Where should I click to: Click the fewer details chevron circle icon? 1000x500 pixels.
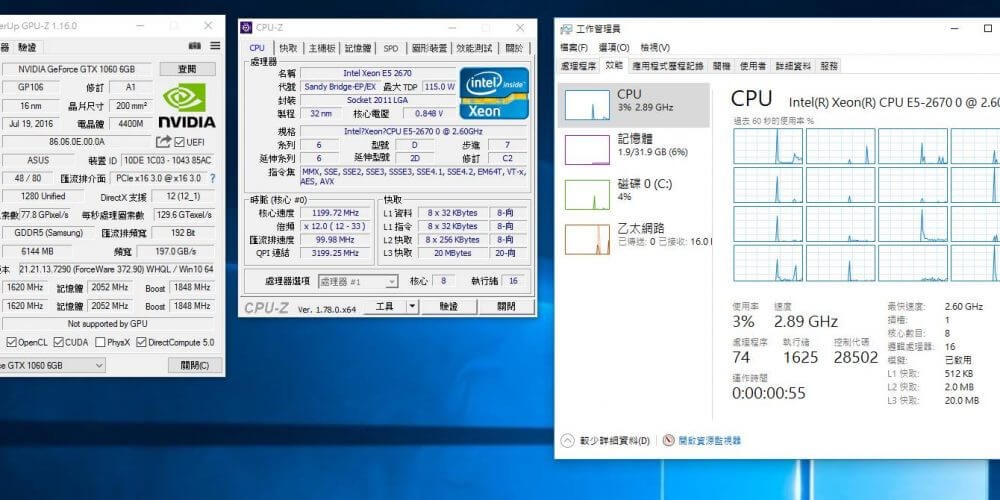coord(568,440)
